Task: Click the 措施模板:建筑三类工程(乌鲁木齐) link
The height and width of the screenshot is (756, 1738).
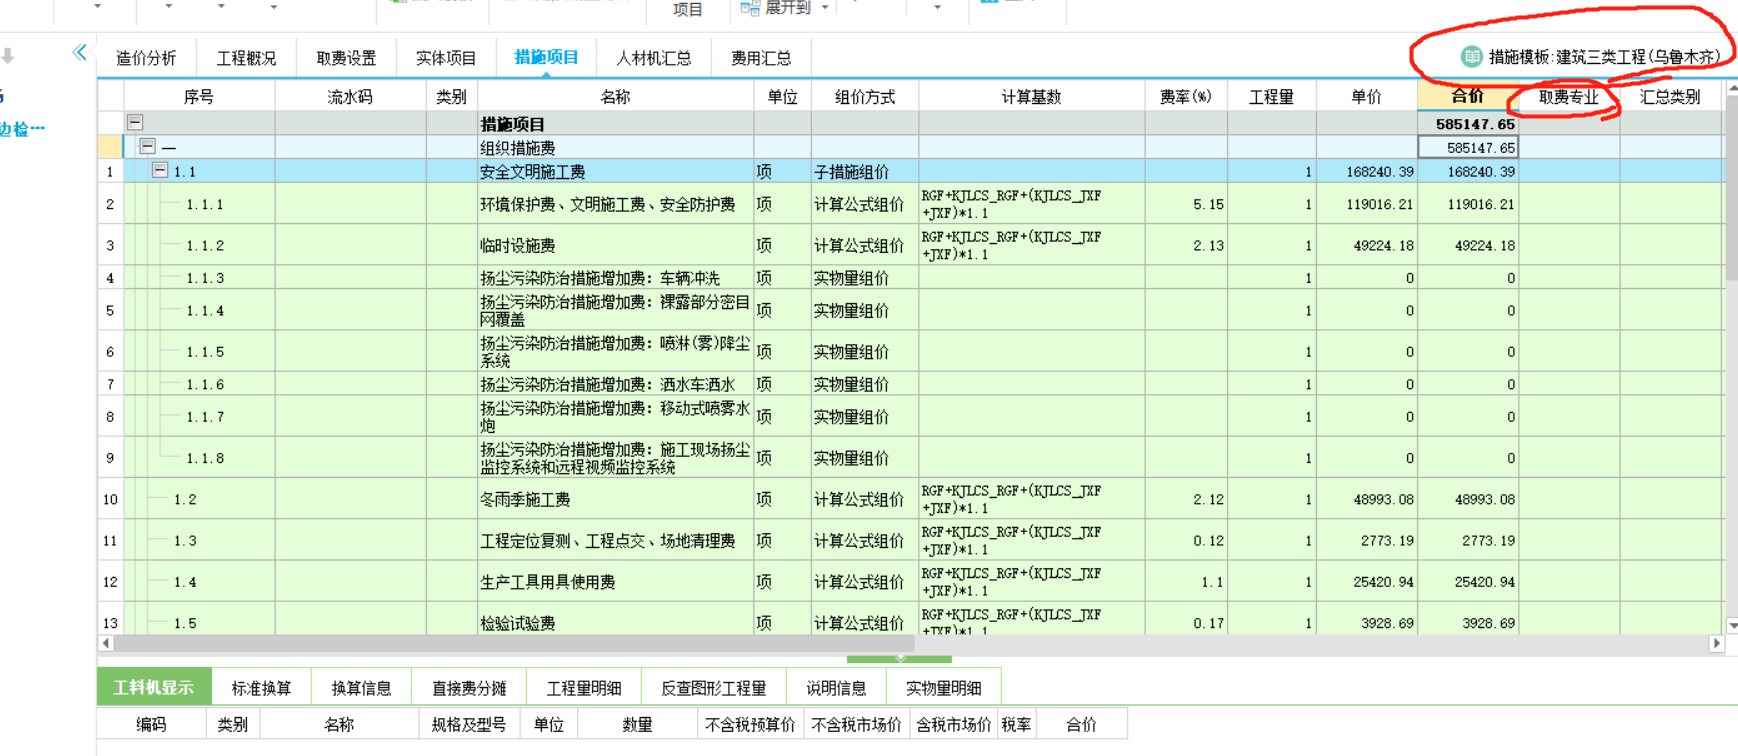Action: click(1604, 57)
